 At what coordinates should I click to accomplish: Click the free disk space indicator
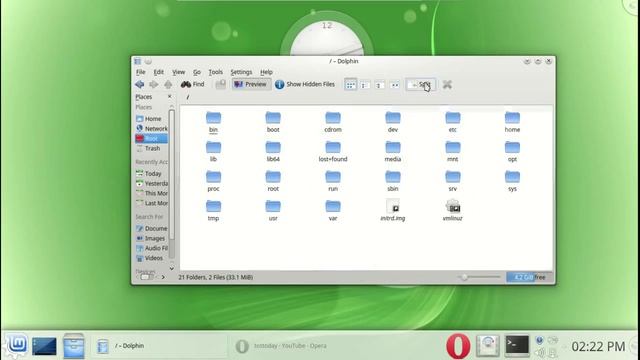click(529, 277)
